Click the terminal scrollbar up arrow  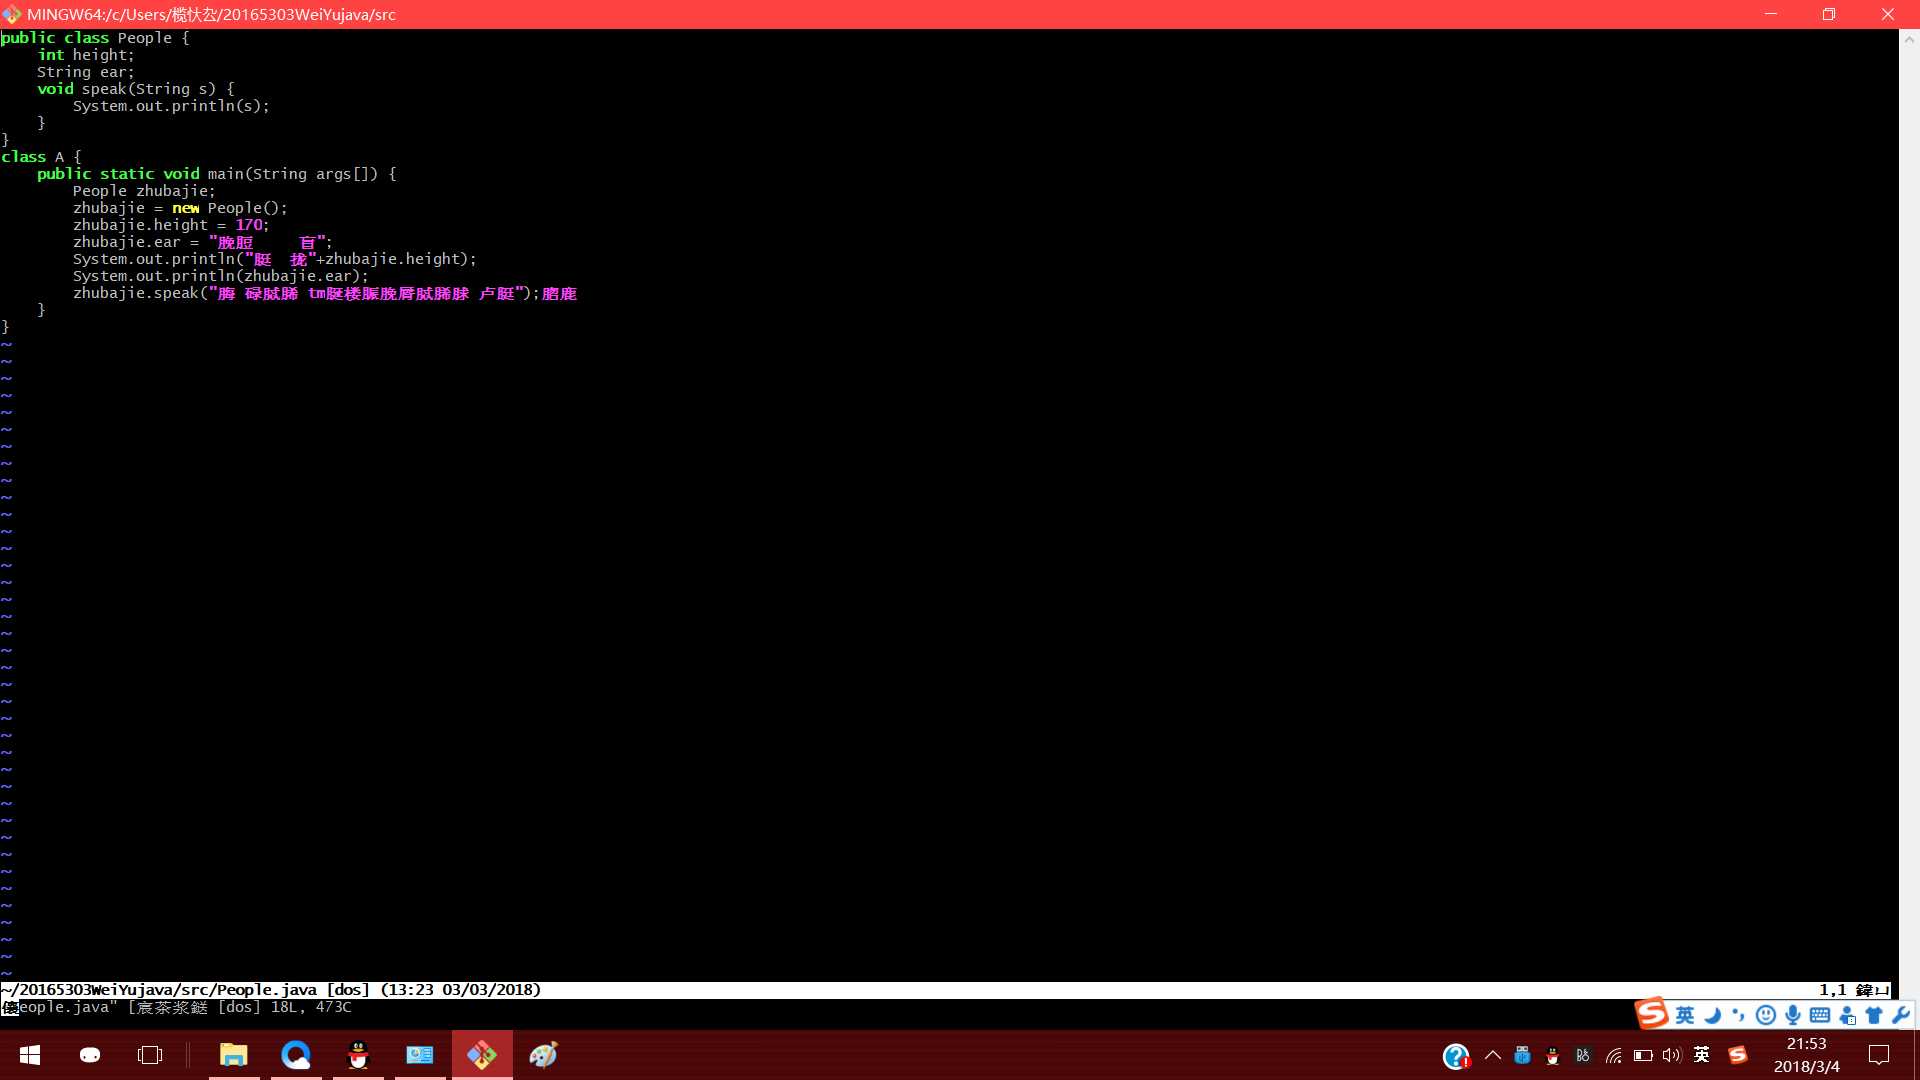click(x=1909, y=39)
